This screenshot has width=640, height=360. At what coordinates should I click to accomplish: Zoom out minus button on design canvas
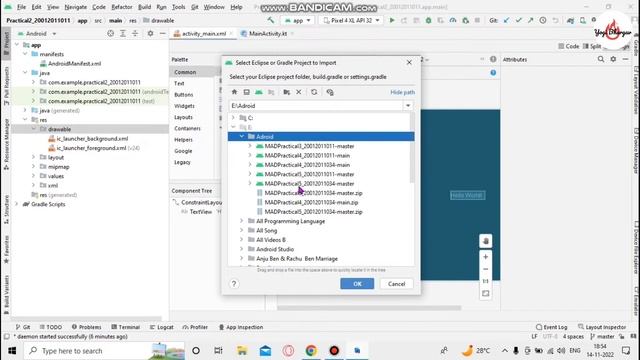point(485,269)
